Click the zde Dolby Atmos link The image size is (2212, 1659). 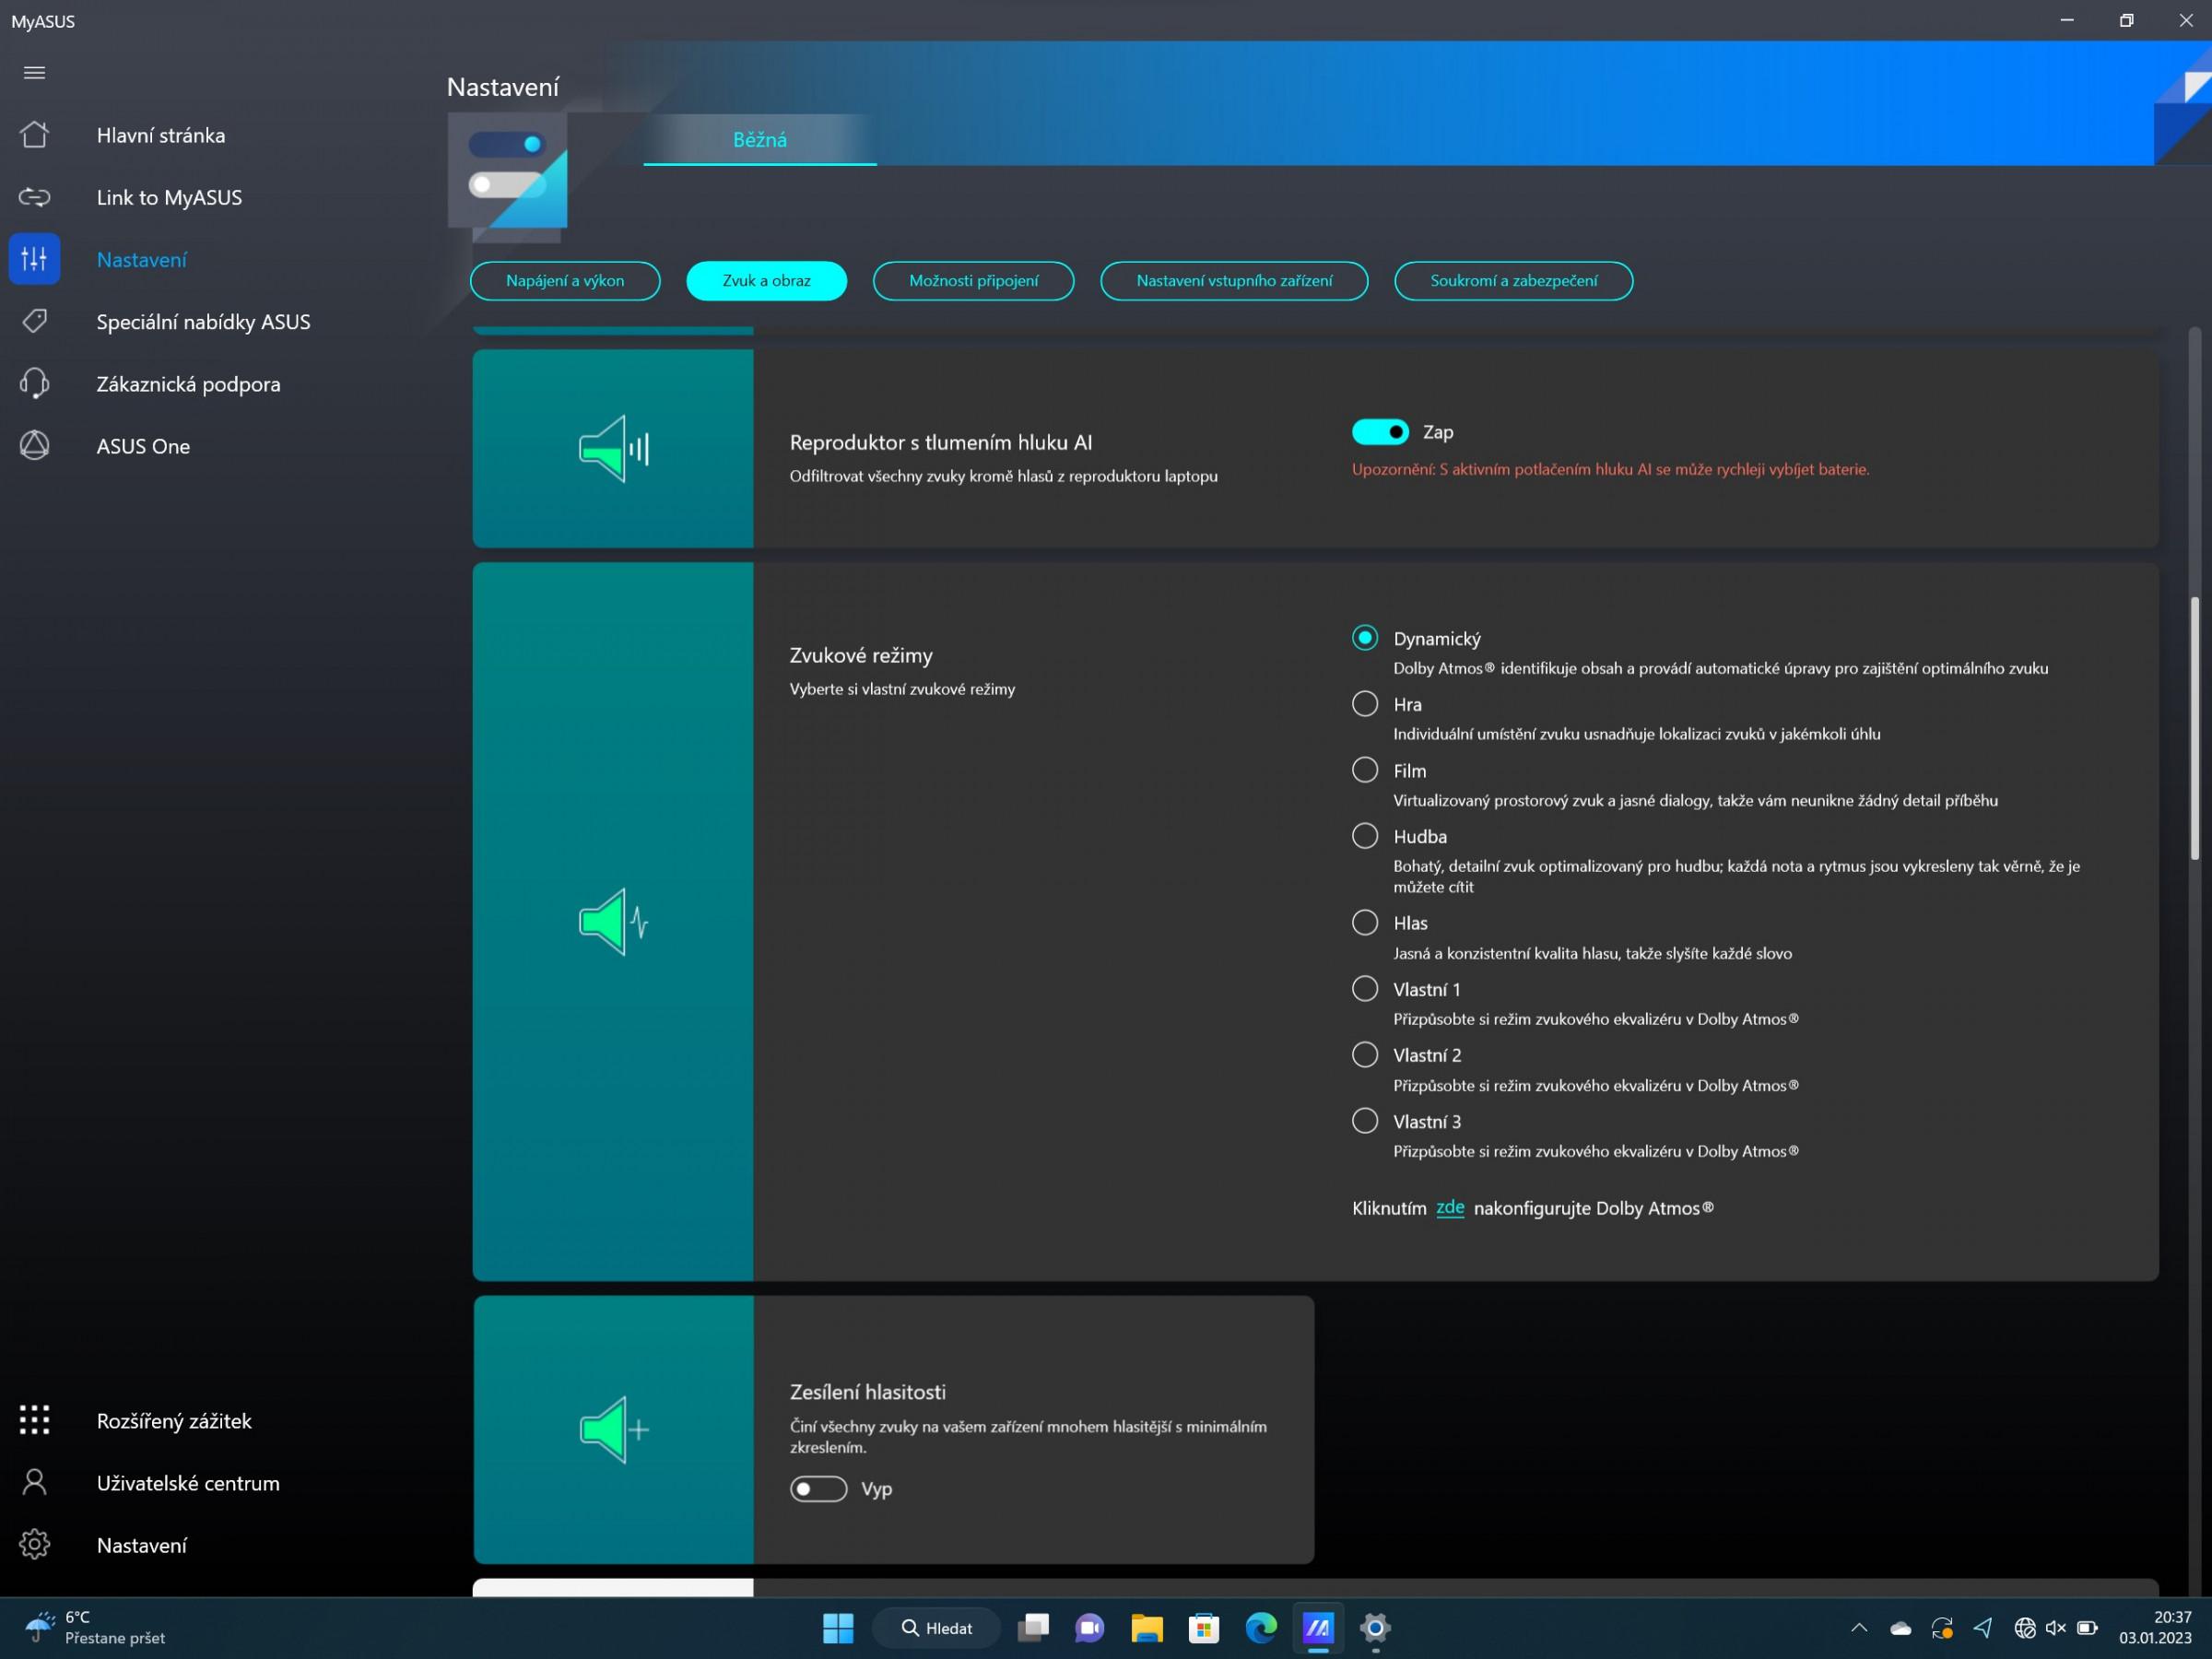(x=1449, y=1207)
